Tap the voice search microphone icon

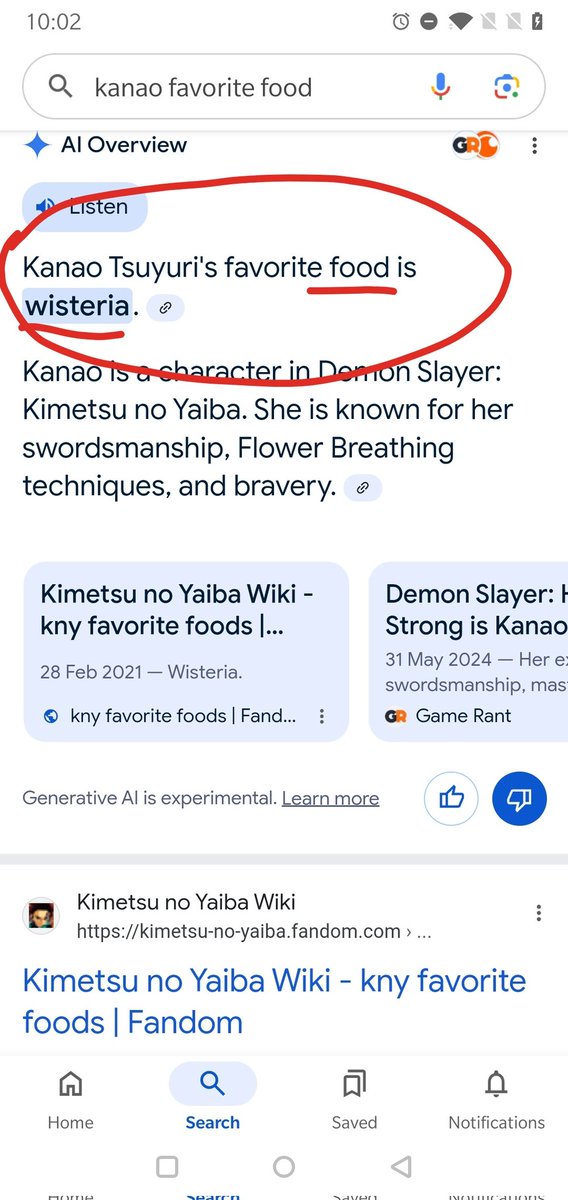click(440, 87)
